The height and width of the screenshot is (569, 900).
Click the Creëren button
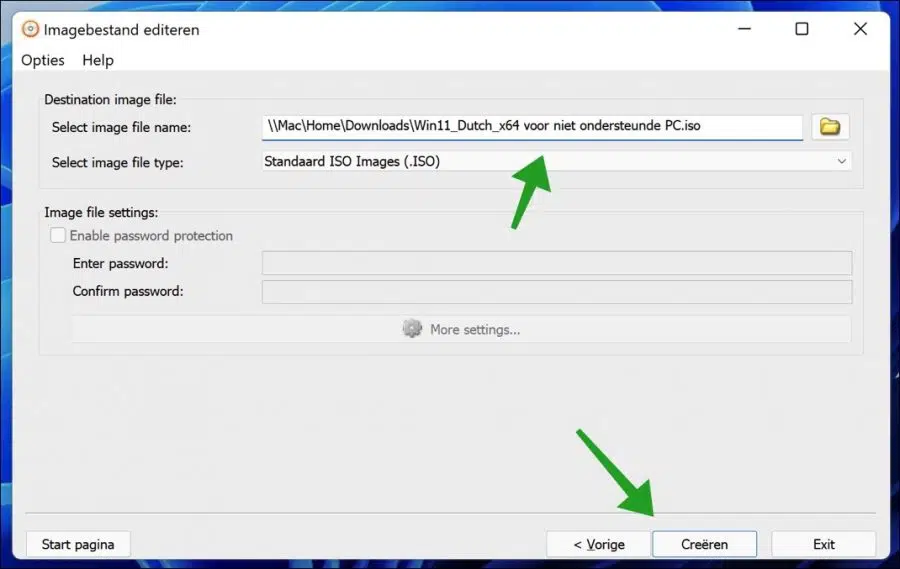tap(704, 544)
